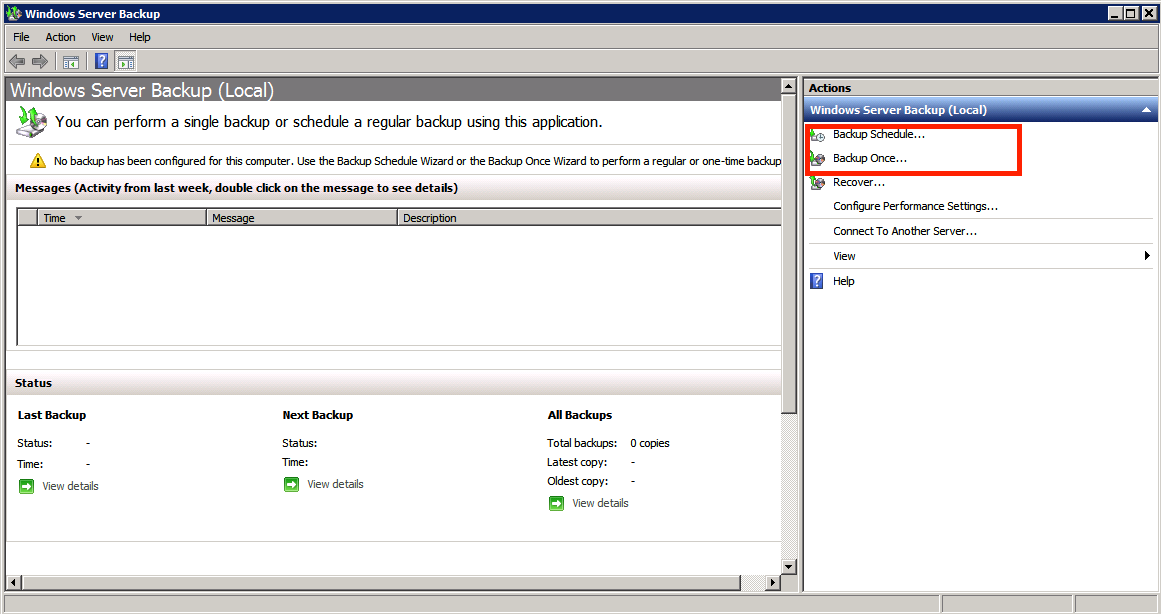Toggle the Show/Hide Console Tree toolbar icon

[x=71, y=61]
